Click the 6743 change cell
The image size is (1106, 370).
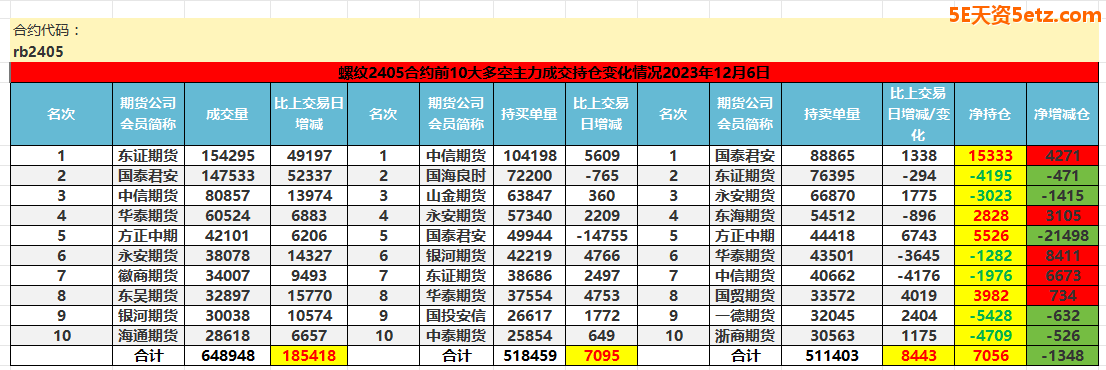[x=918, y=235]
